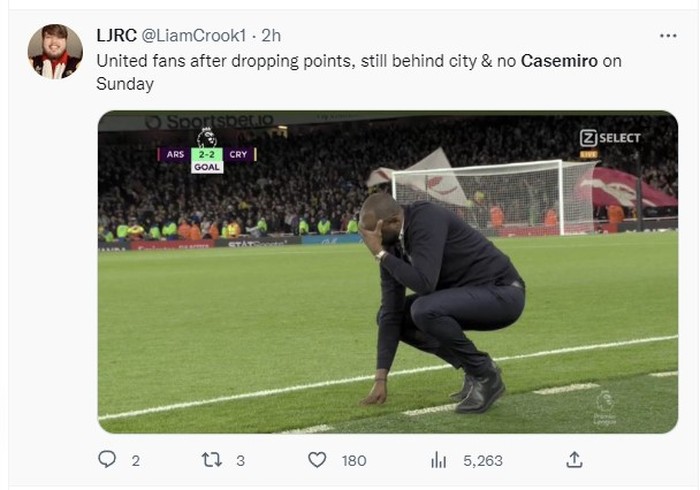The width and height of the screenshot is (700, 490).
Task: Click the reply speech bubble icon
Action: pyautogui.click(x=108, y=460)
